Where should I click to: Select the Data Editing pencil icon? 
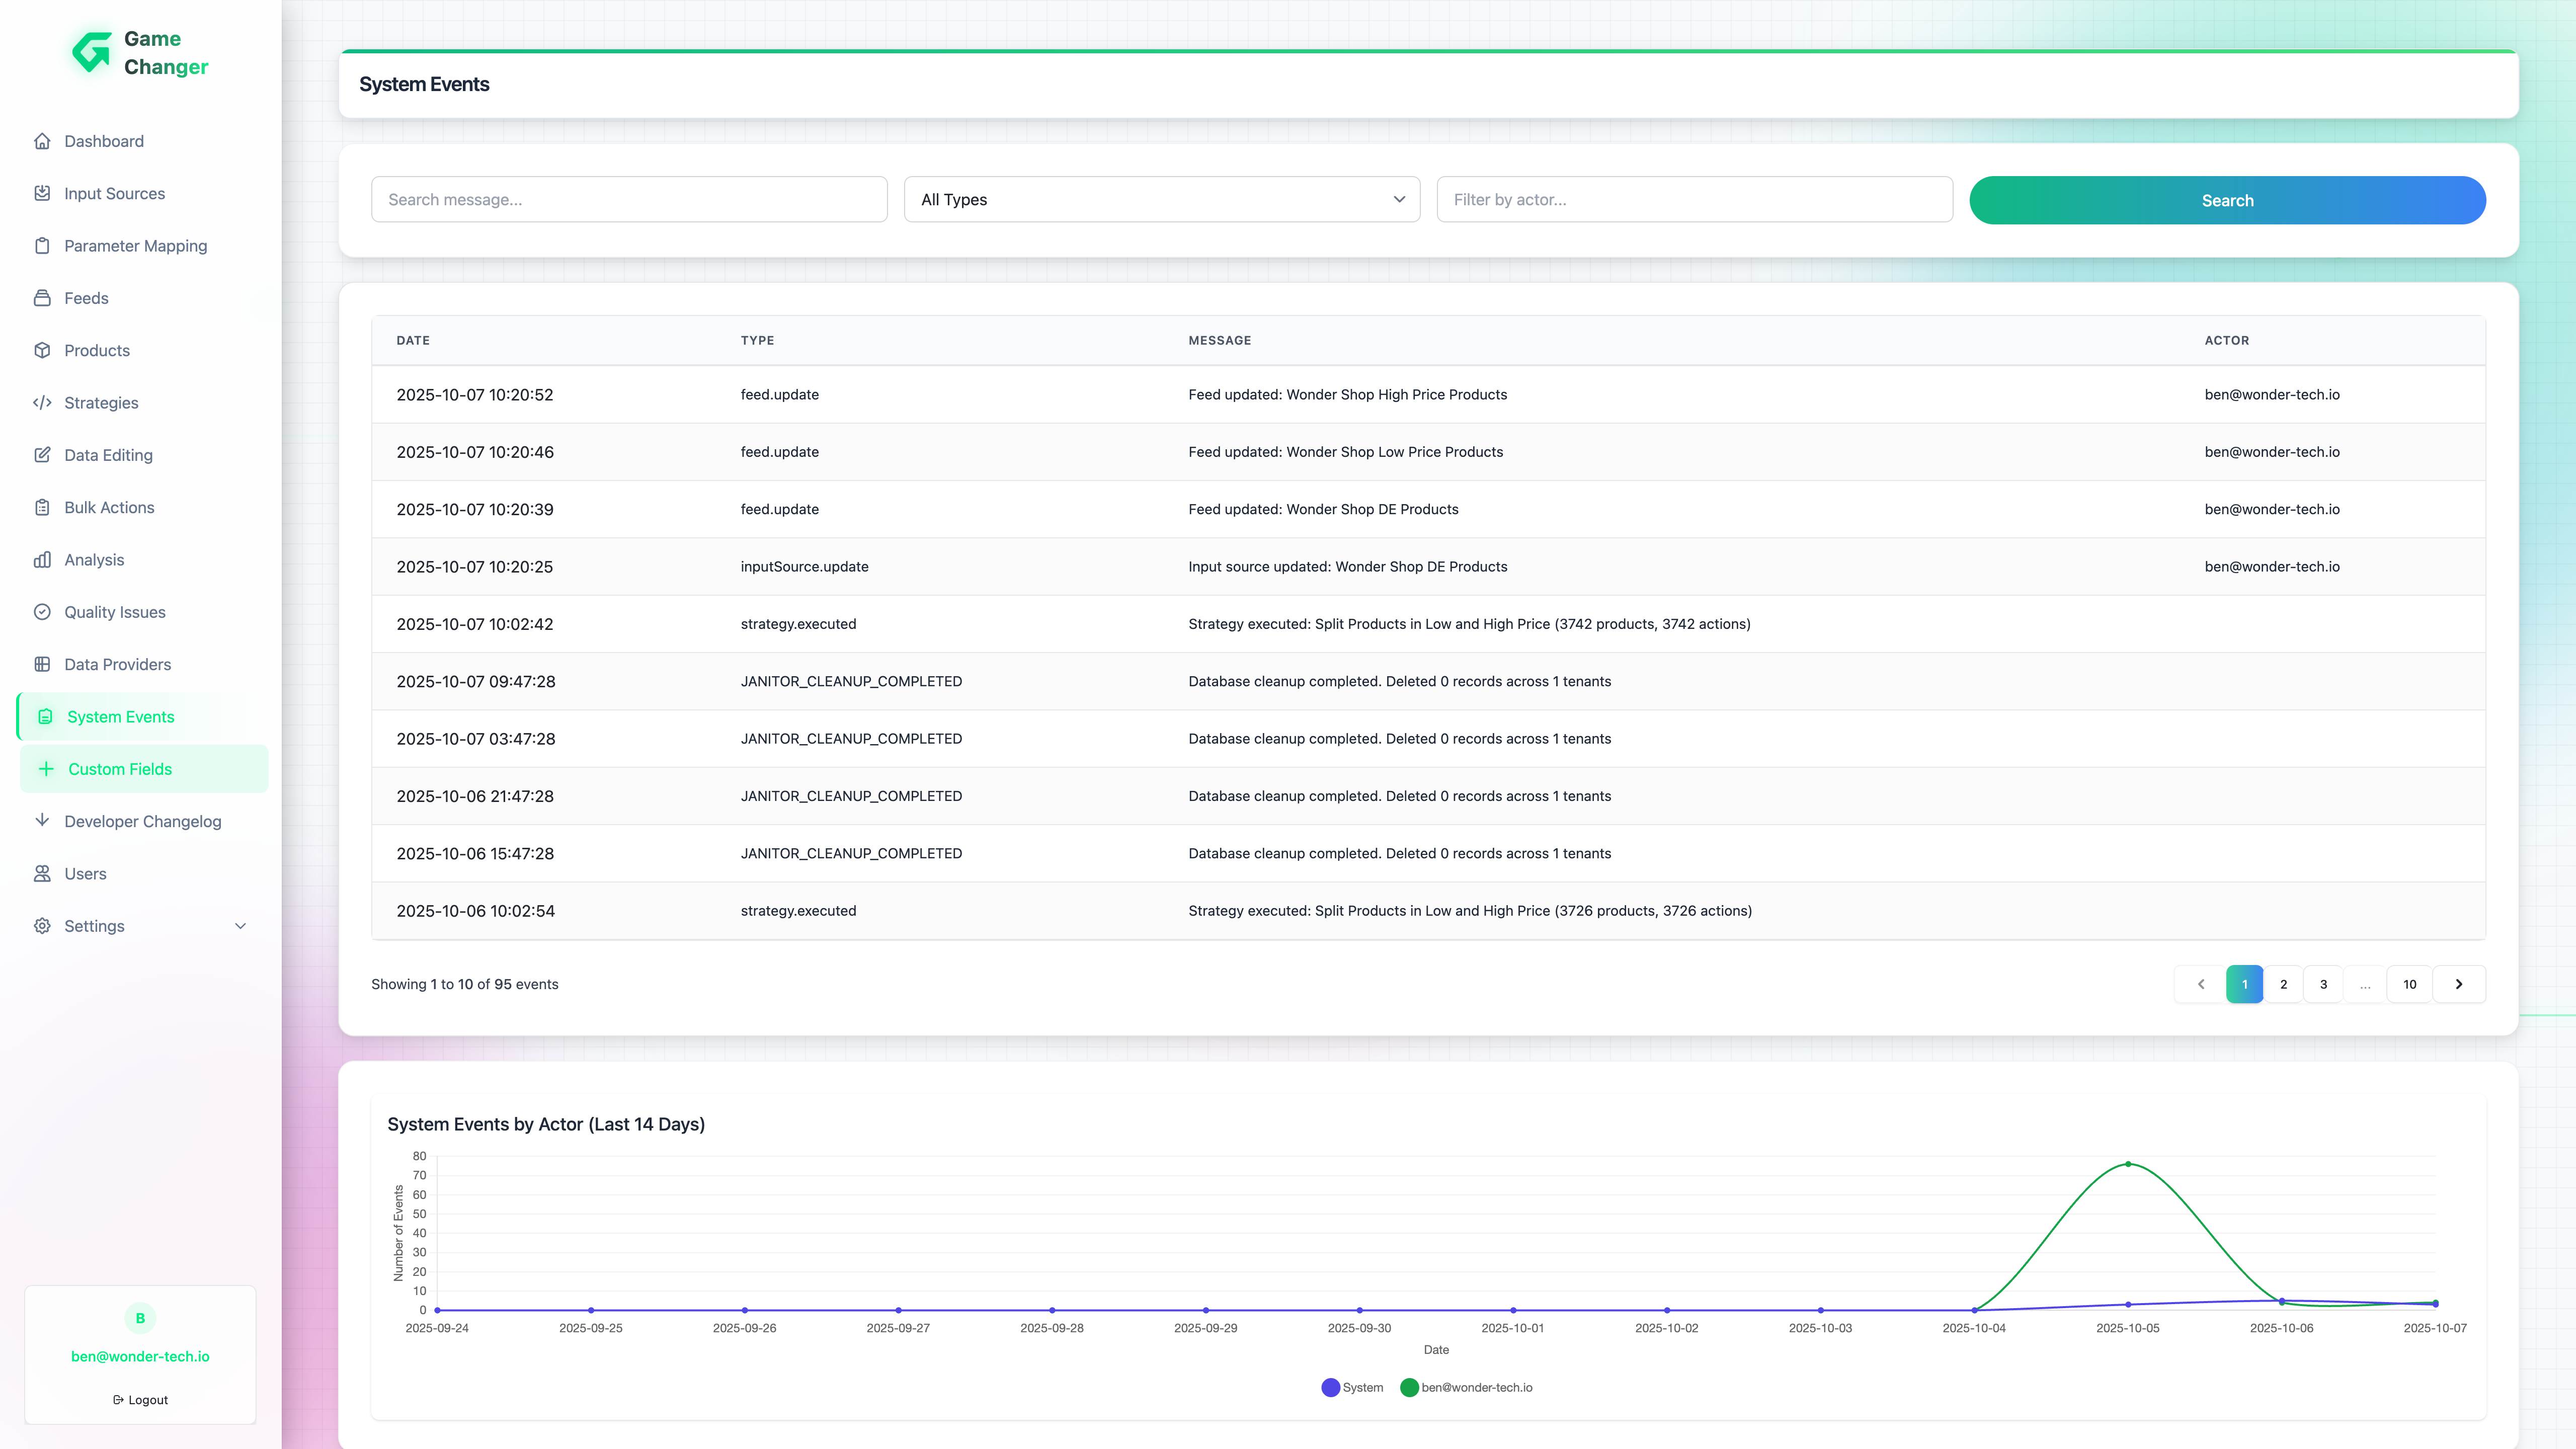click(42, 455)
